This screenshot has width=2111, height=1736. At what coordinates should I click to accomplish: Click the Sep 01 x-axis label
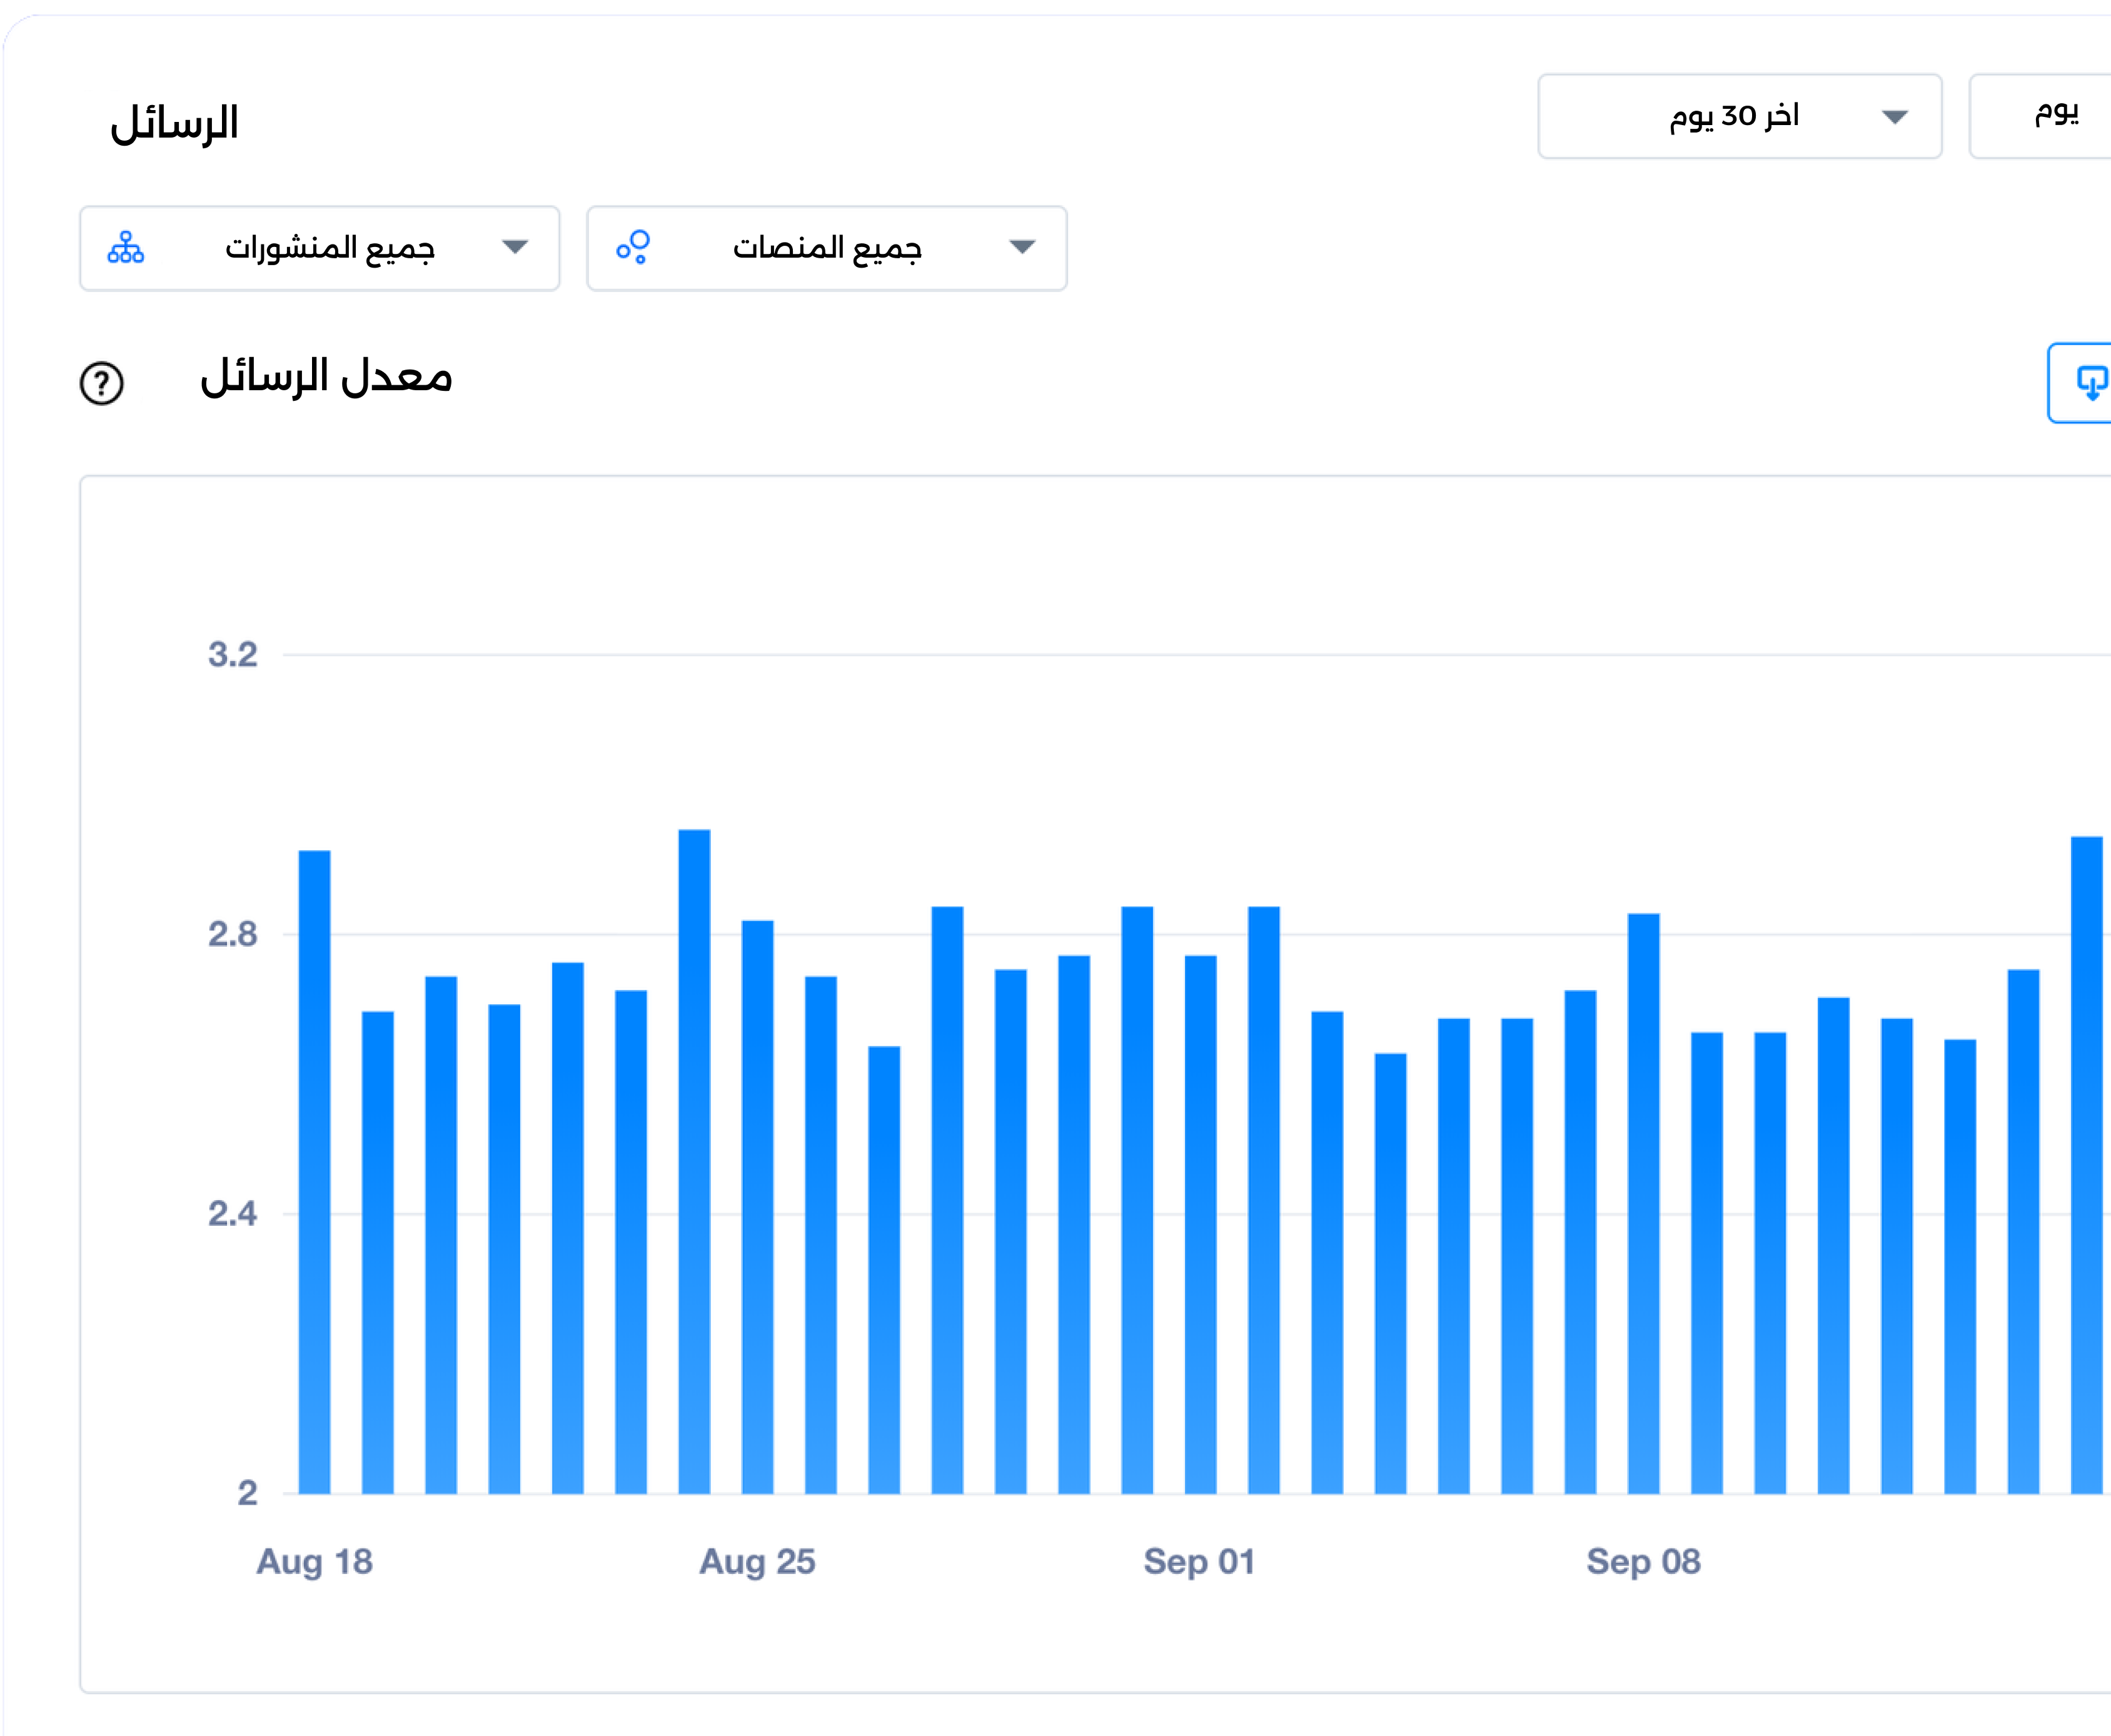coord(1199,1562)
